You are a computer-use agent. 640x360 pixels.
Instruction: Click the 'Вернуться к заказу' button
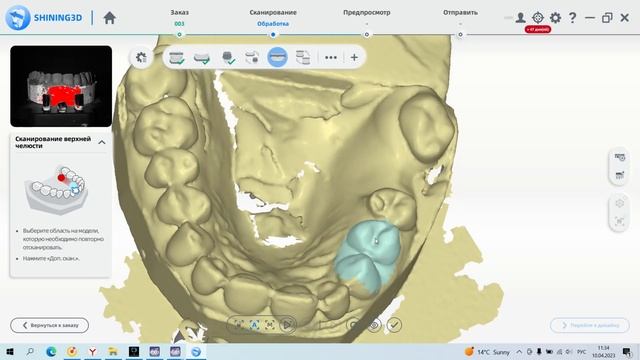point(49,325)
